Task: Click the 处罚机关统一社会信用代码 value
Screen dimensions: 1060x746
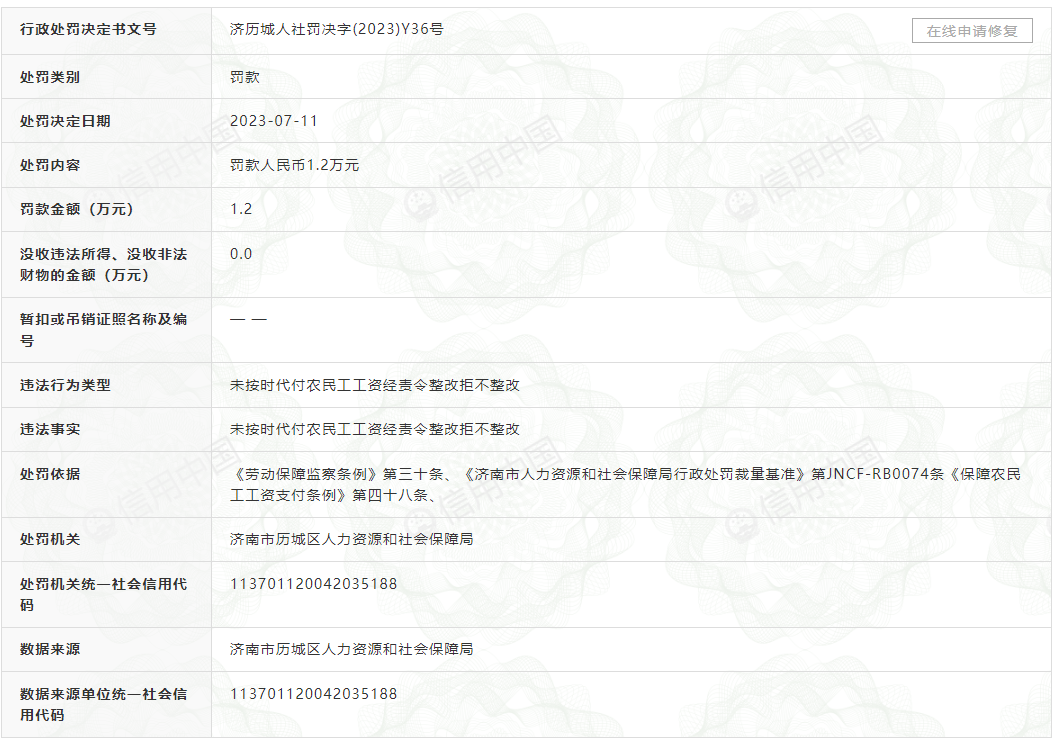Action: click(313, 584)
